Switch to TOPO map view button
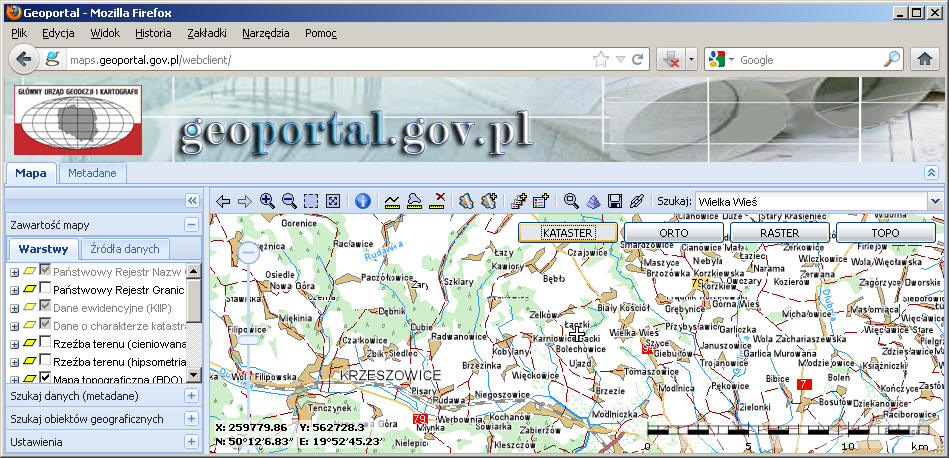Screen dimensions: 949x458 [x=885, y=233]
